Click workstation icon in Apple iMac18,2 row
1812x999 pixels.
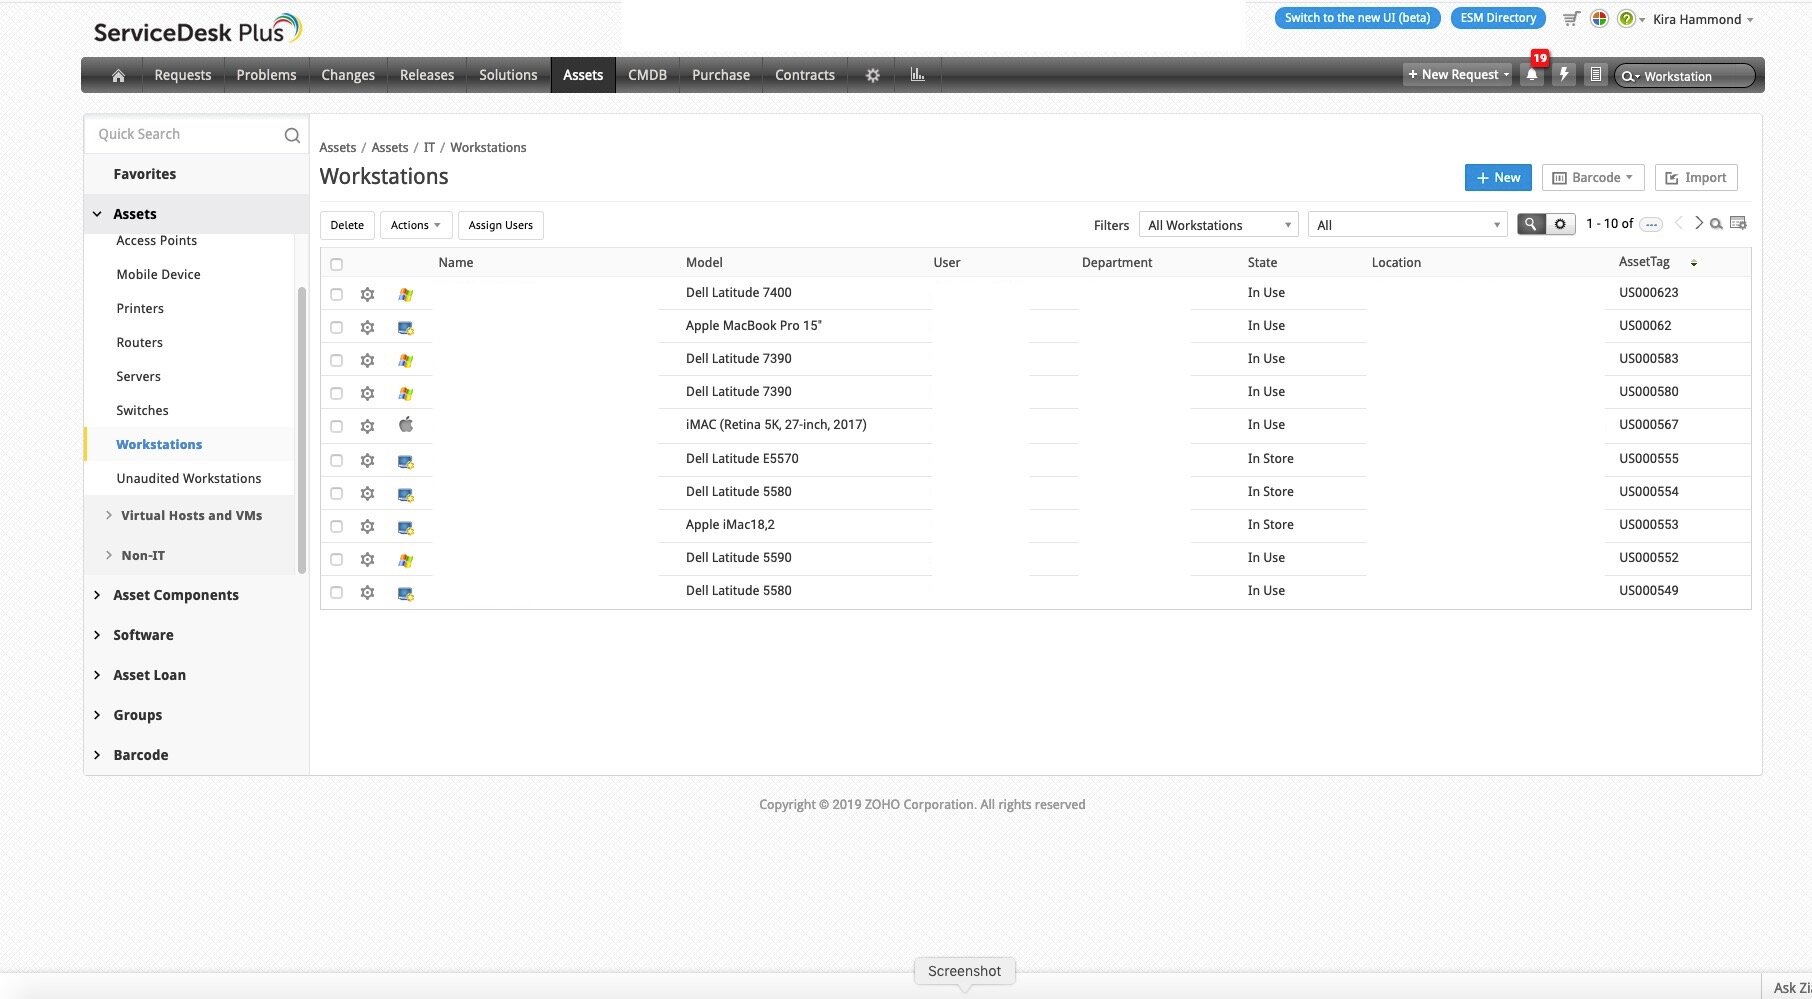pos(405,527)
